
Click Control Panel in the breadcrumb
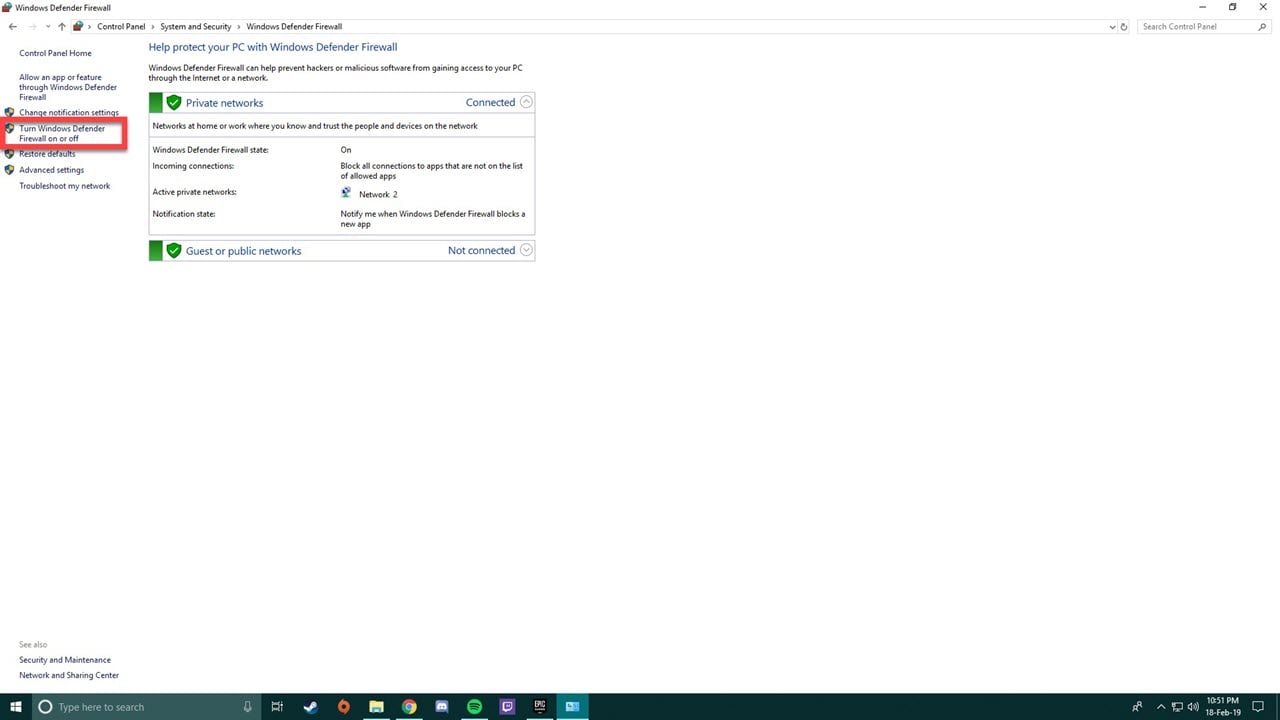point(121,27)
